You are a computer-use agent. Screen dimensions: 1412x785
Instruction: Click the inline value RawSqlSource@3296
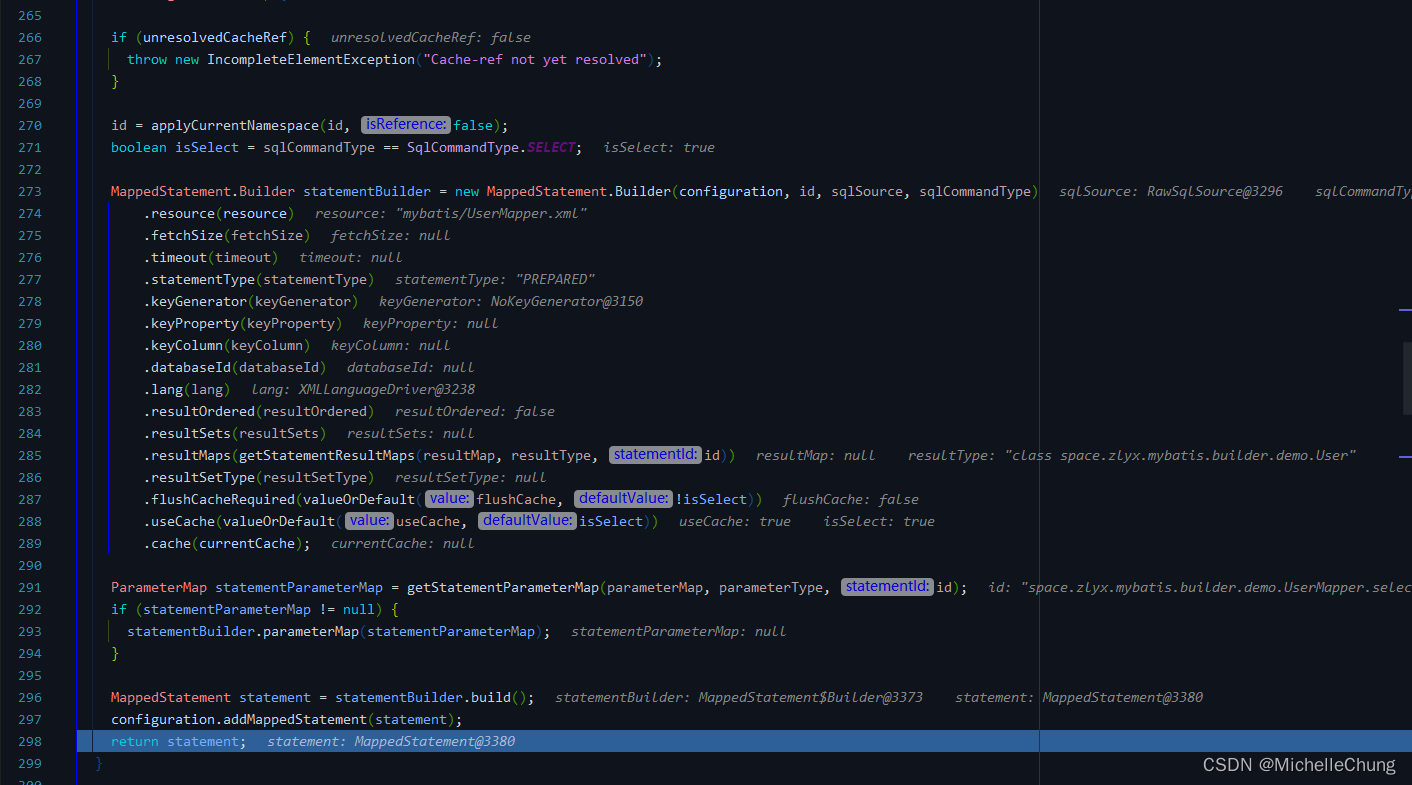tap(1215, 191)
